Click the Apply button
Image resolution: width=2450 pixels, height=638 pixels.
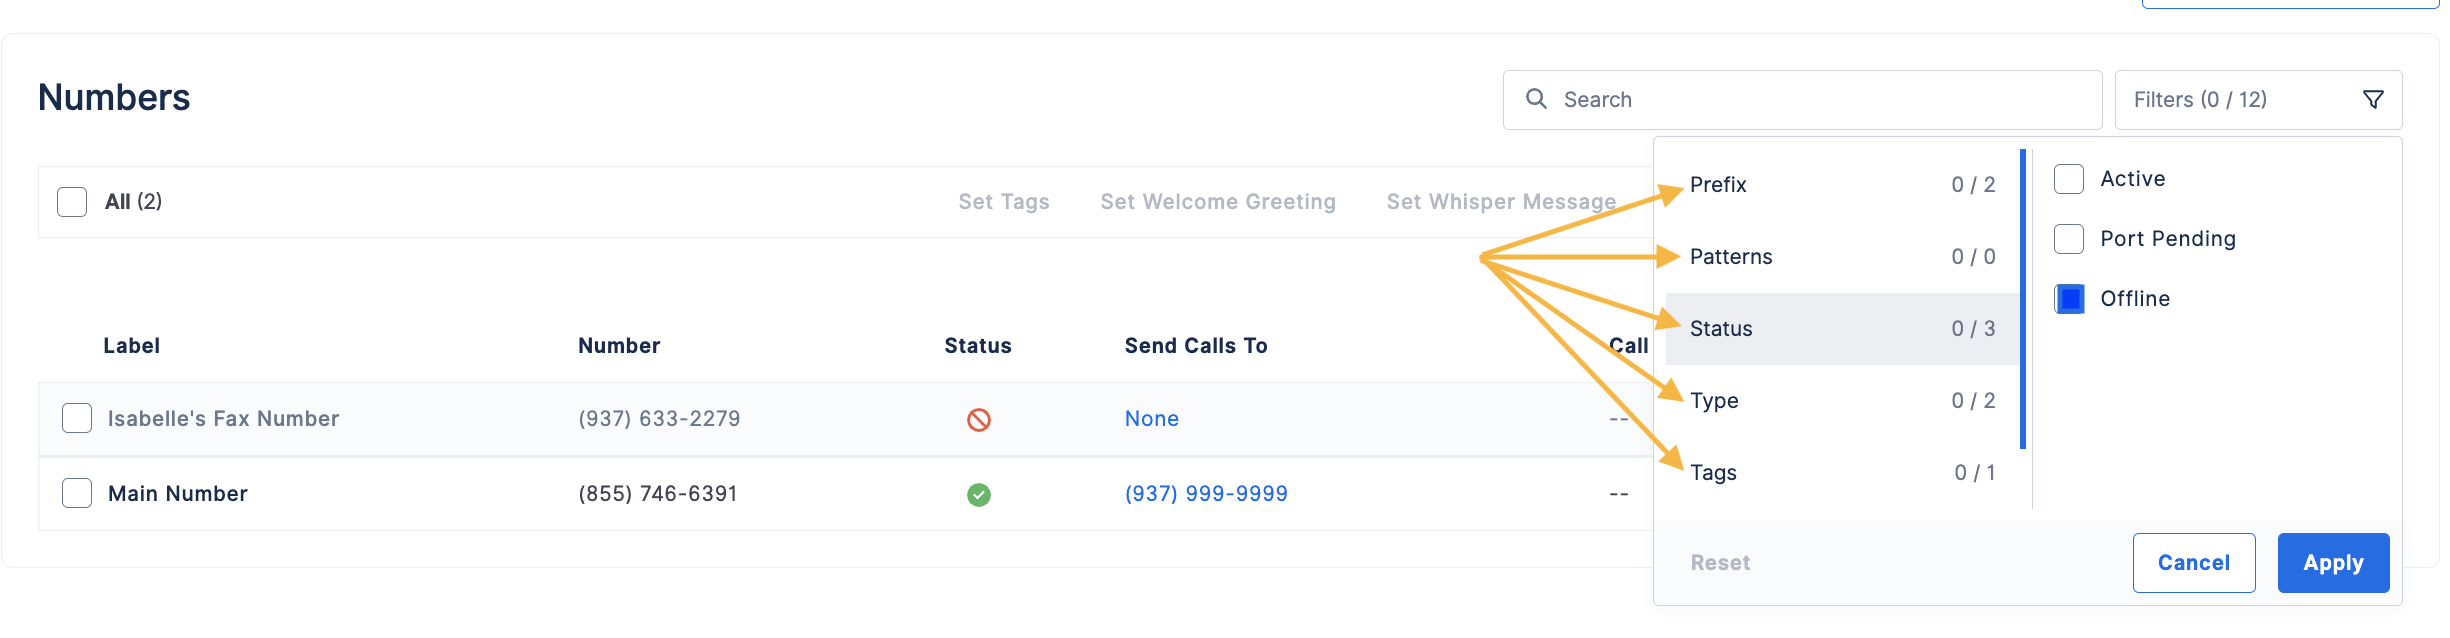tap(2333, 563)
